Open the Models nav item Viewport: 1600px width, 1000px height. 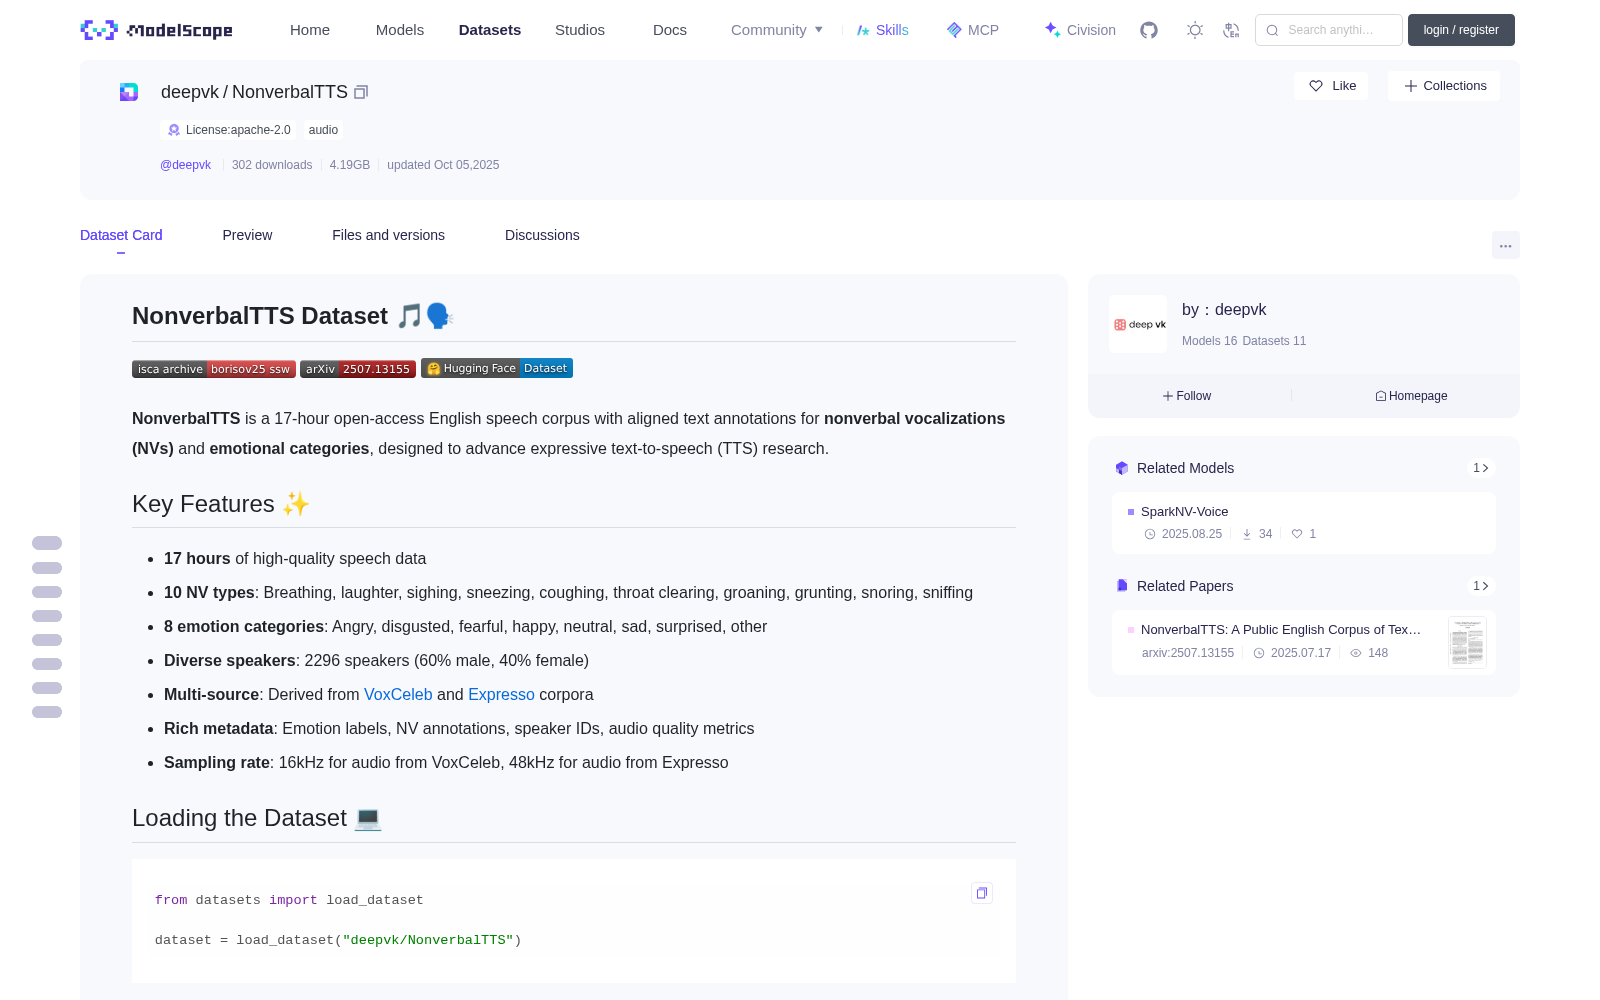tap(400, 30)
